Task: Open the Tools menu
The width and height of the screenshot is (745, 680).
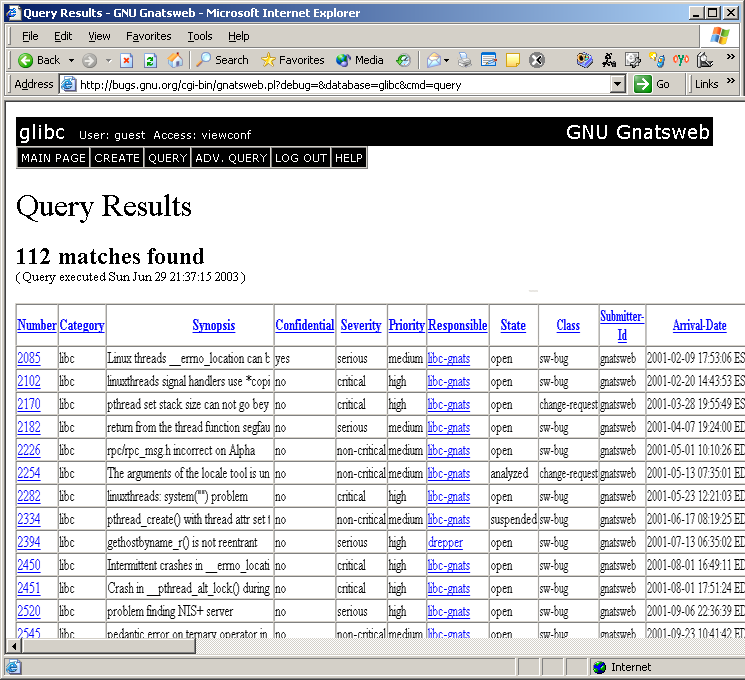Action: pos(200,36)
